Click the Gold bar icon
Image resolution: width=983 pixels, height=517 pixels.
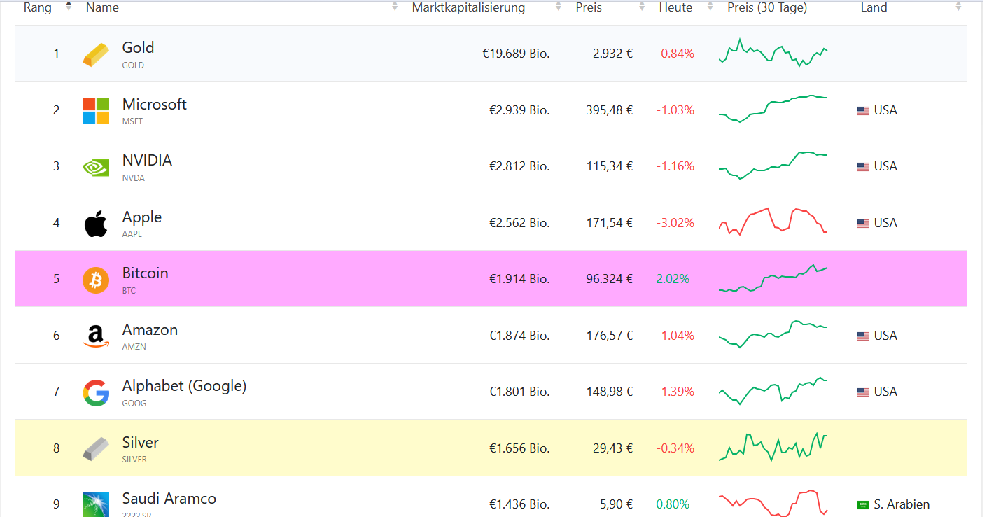[x=96, y=55]
